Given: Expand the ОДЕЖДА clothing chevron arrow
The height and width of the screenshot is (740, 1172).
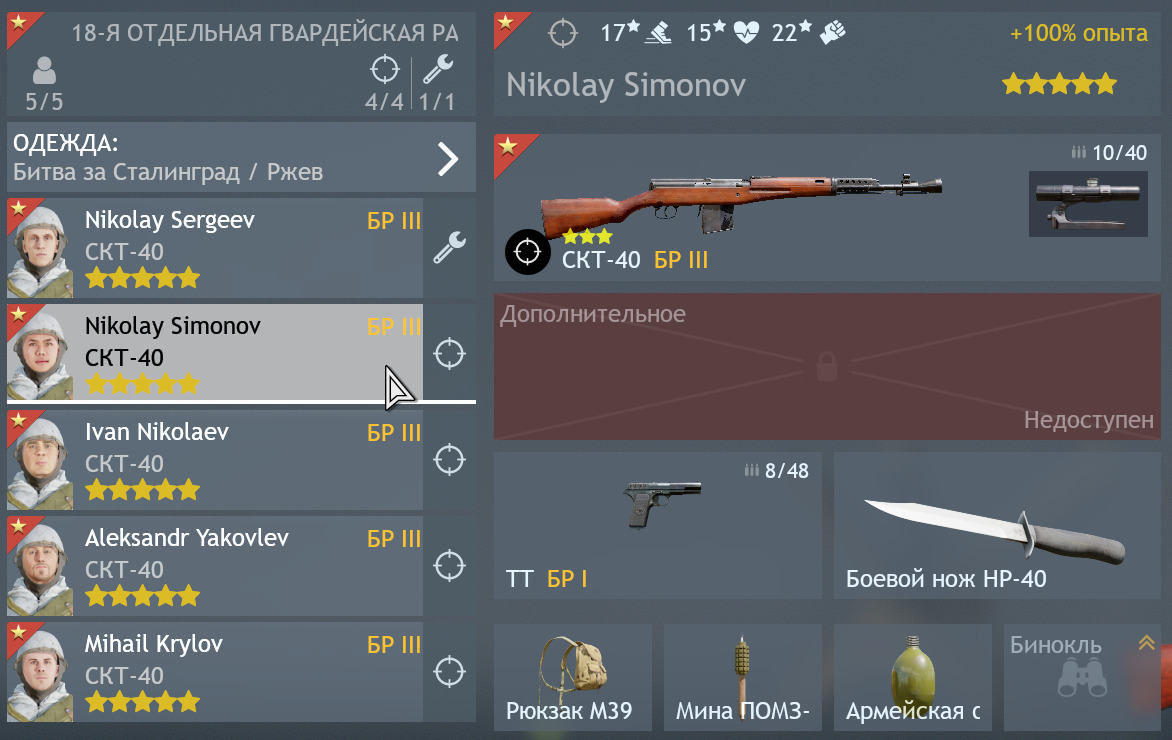Looking at the screenshot, I should [x=448, y=158].
